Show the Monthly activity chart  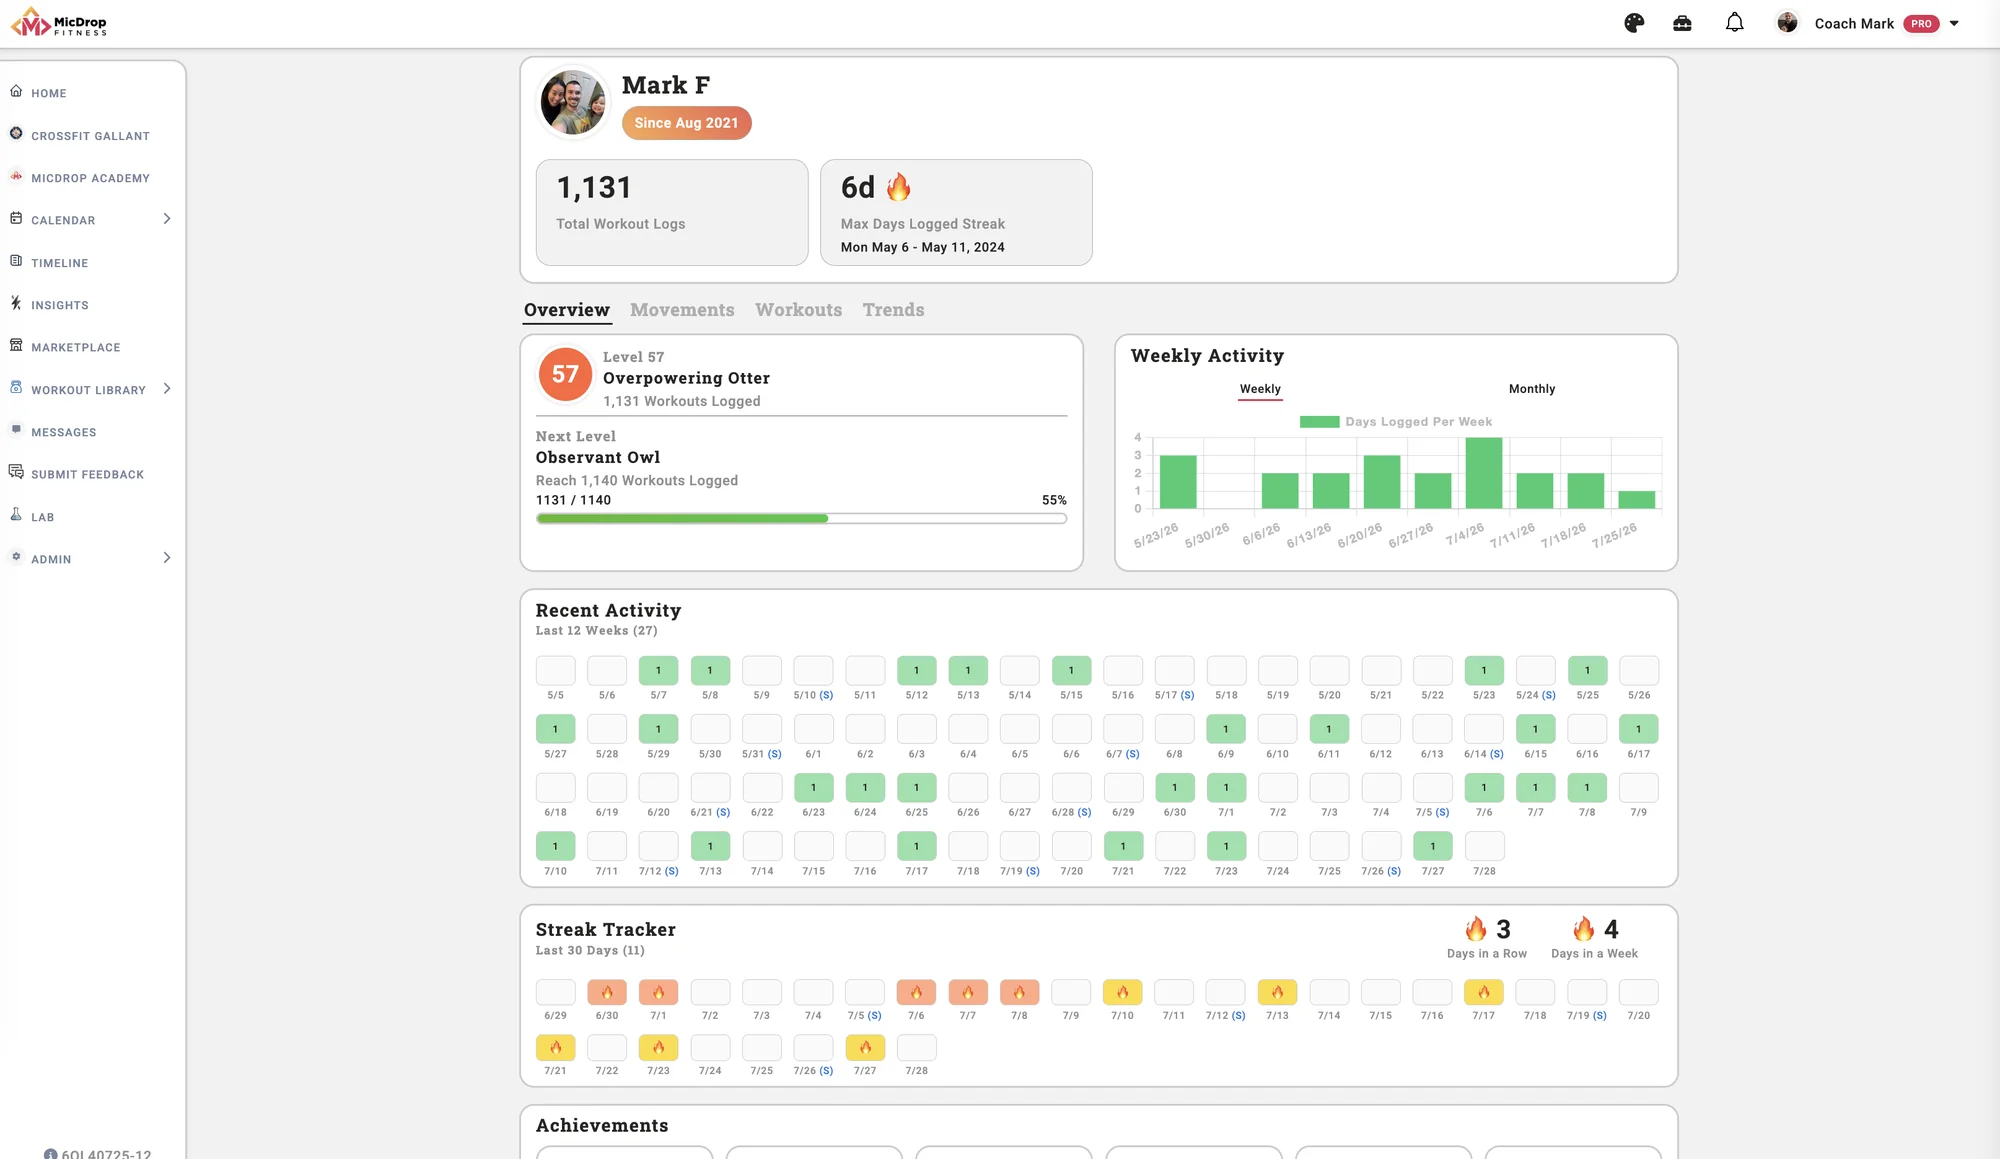tap(1531, 389)
